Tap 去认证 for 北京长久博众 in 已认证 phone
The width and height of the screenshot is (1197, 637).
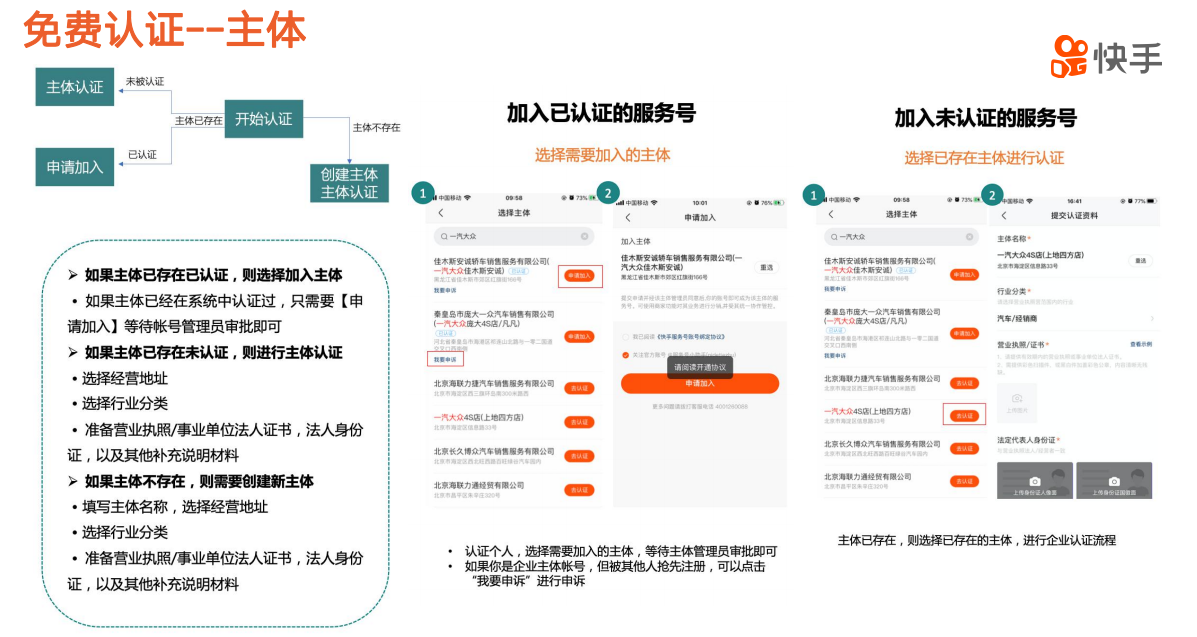579,456
